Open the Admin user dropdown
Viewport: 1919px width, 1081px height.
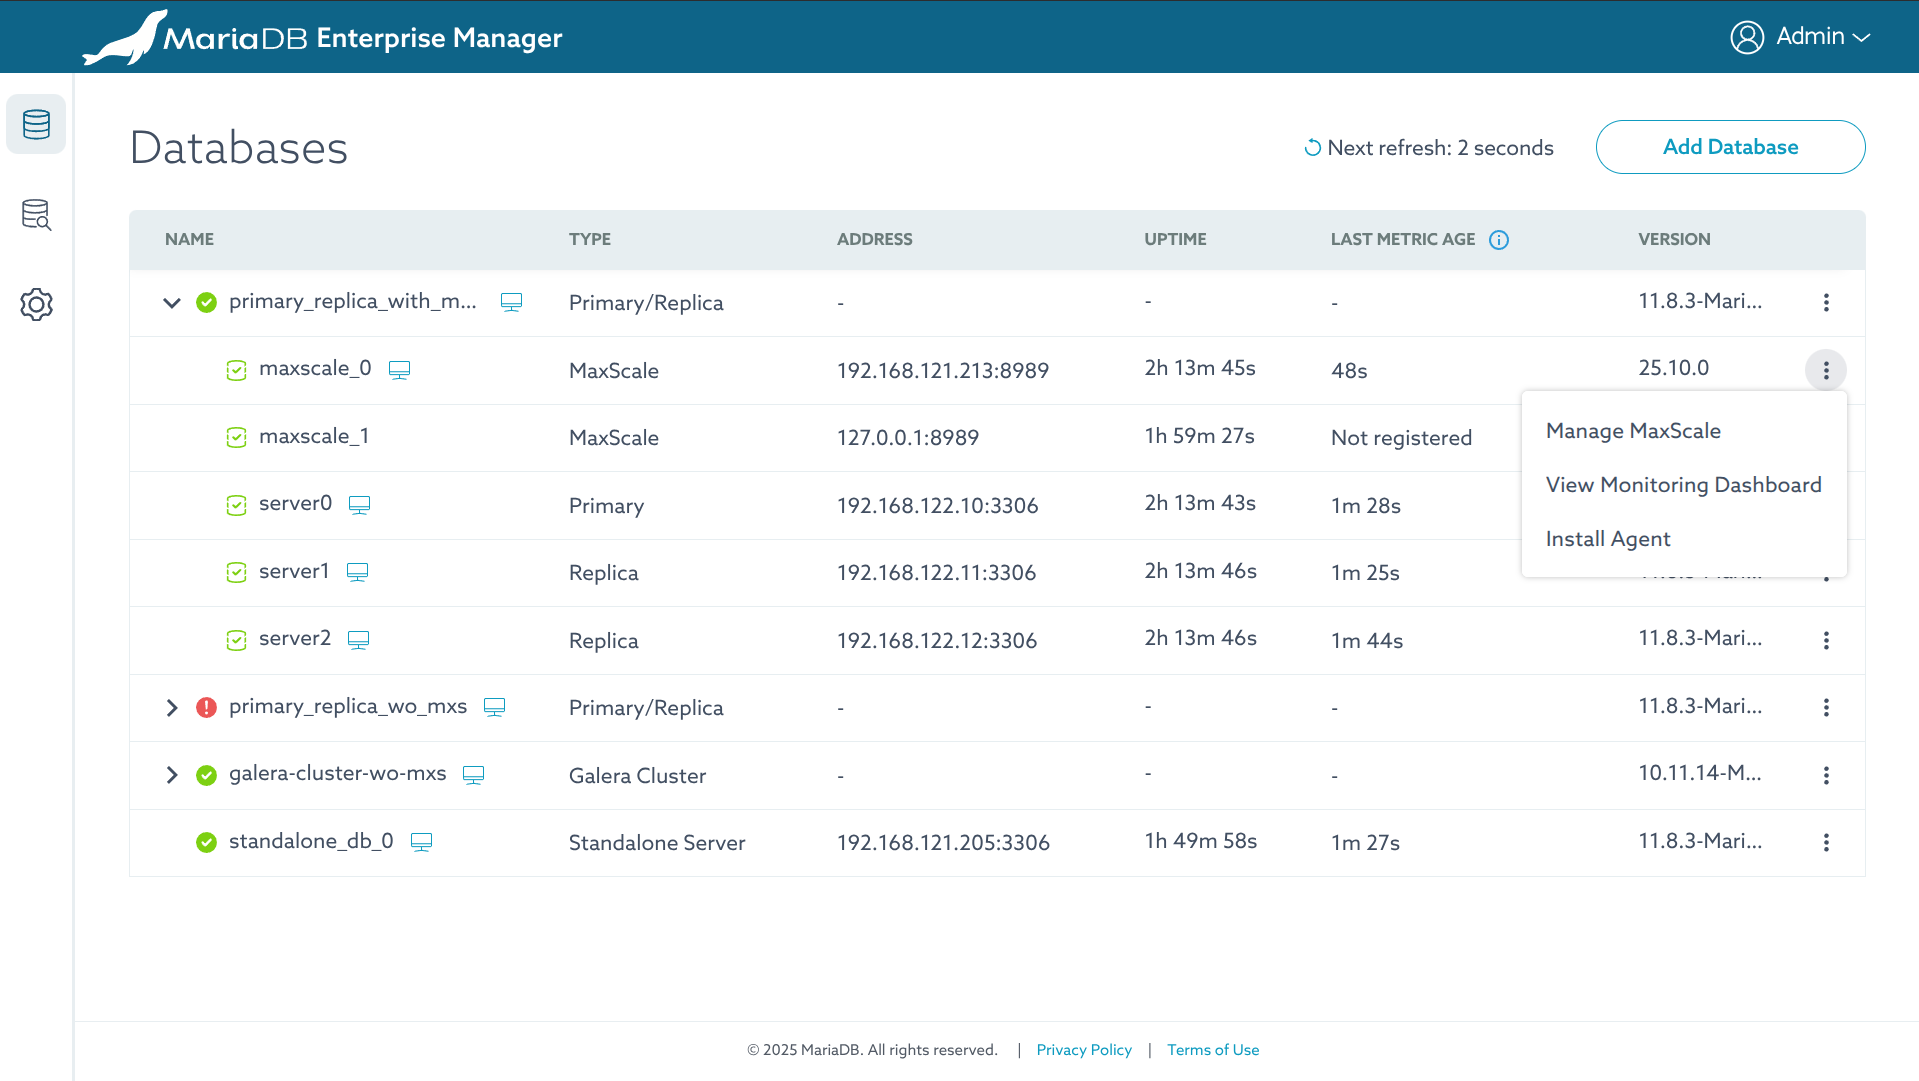pyautogui.click(x=1800, y=37)
